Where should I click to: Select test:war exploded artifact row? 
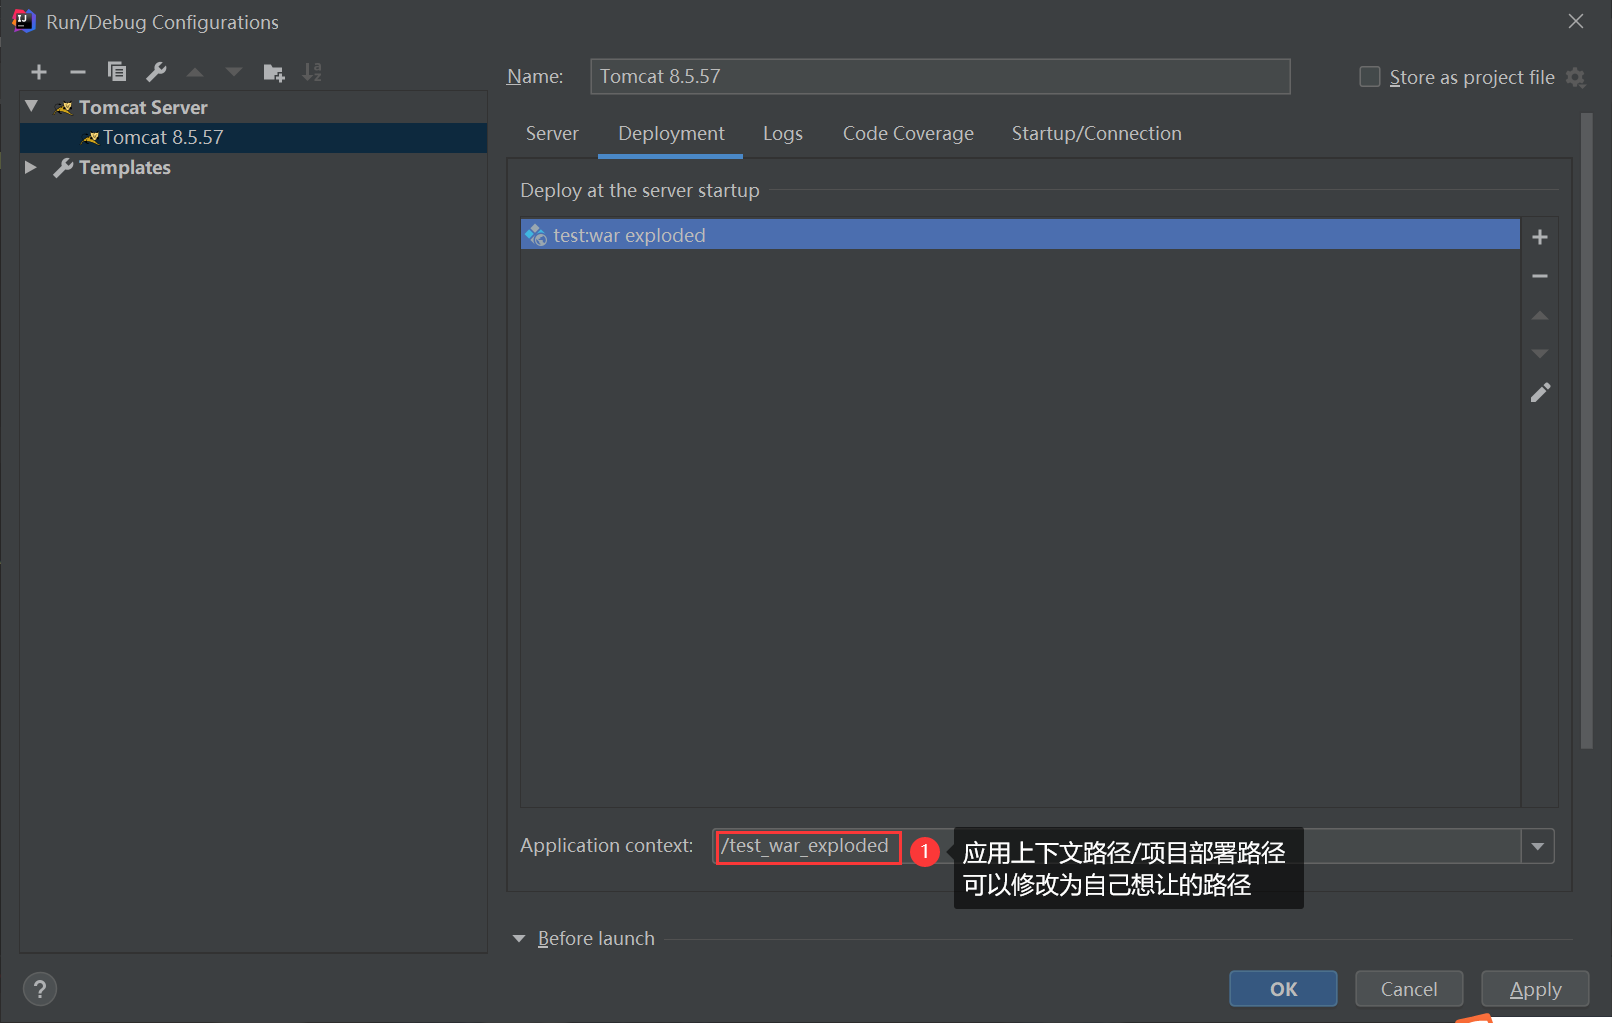click(x=1020, y=235)
